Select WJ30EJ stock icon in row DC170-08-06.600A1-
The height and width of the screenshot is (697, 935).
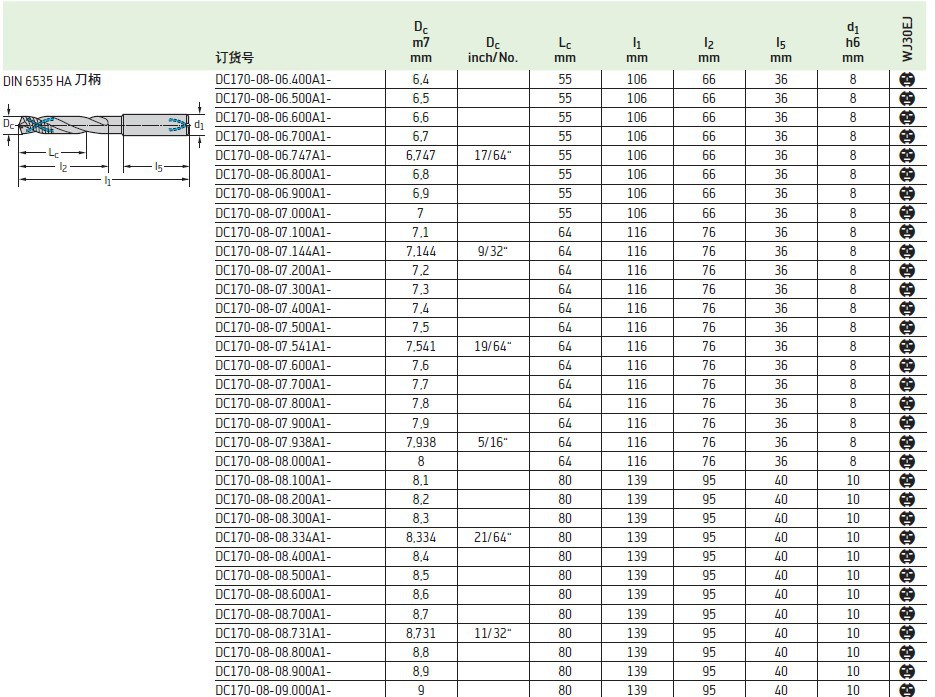click(906, 117)
